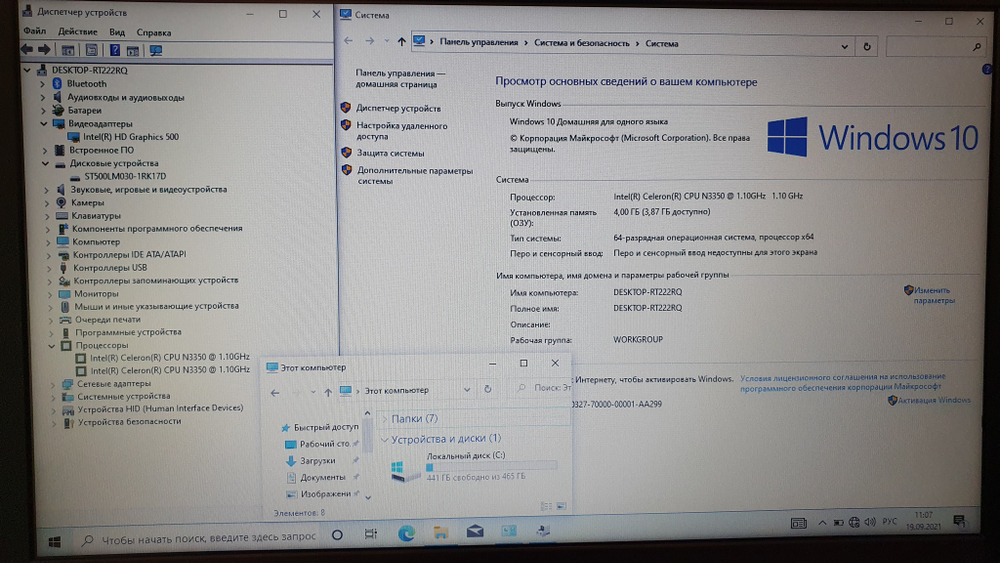Viewport: 1000px width, 563px height.
Task: Click the taskbar search box
Action: pos(200,537)
